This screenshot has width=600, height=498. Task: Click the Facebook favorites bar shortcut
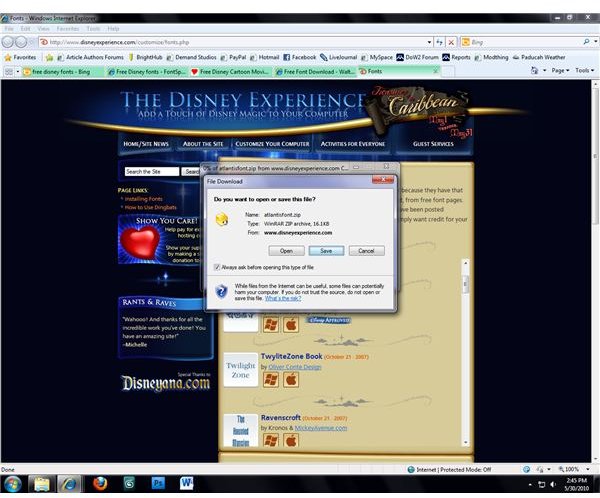(300, 57)
